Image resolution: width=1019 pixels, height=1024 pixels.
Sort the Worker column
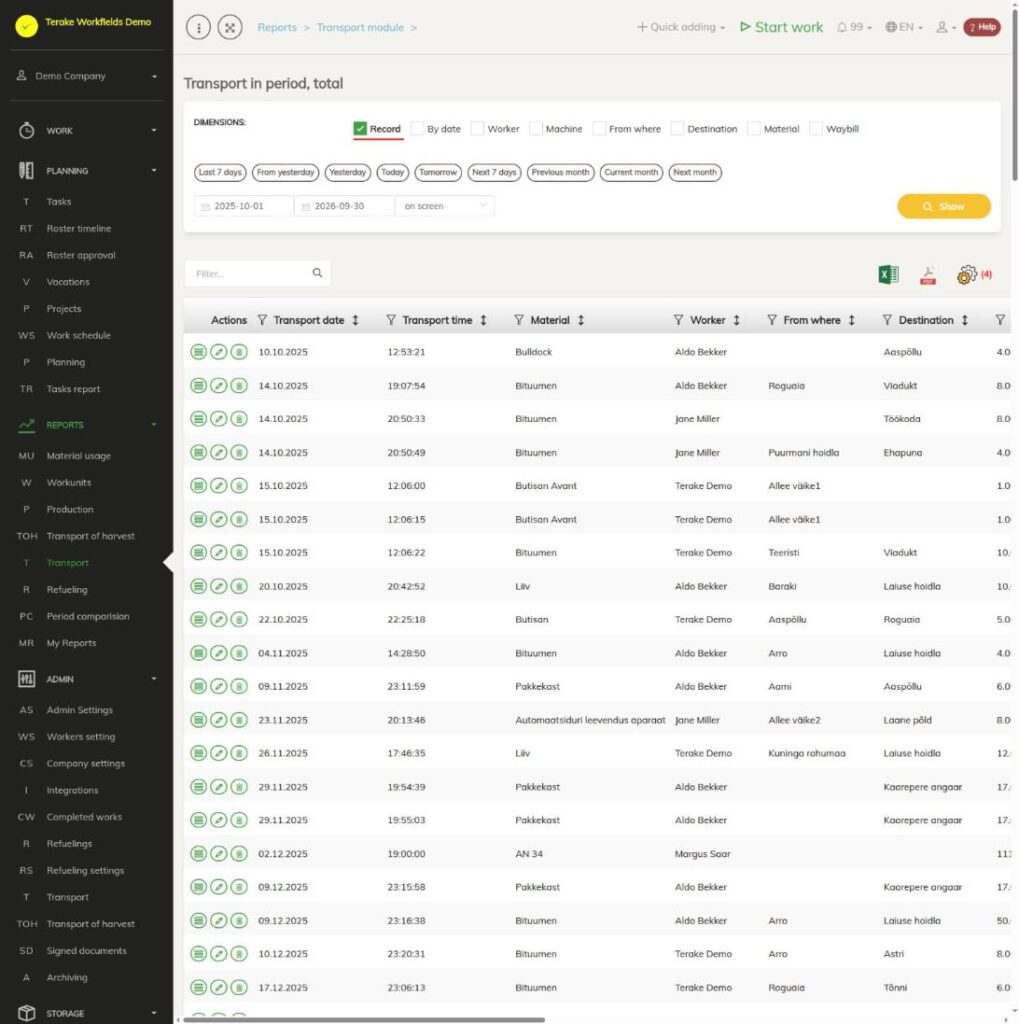tap(736, 320)
